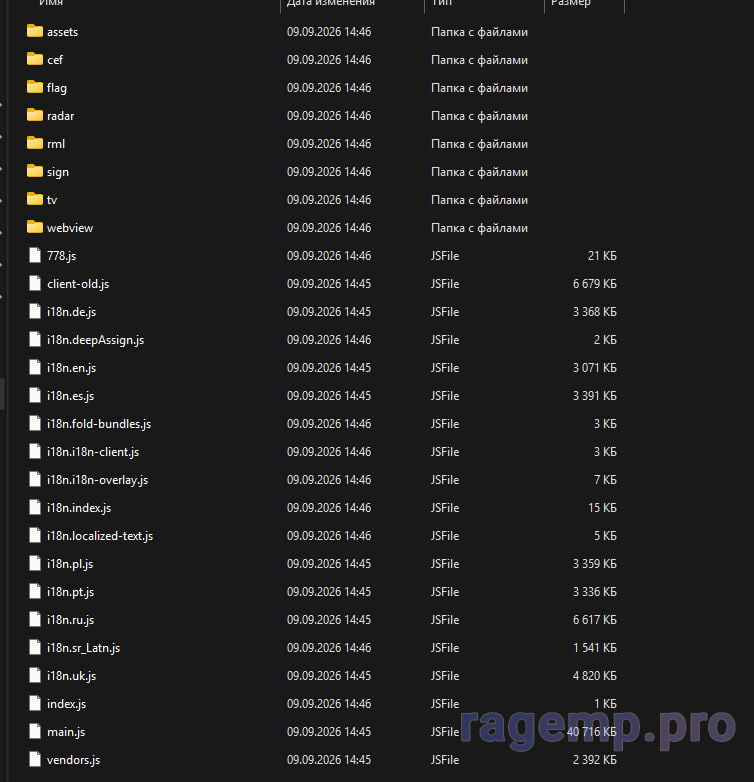Click the i18n.en.js file icon
This screenshot has width=754, height=782.
[35, 367]
